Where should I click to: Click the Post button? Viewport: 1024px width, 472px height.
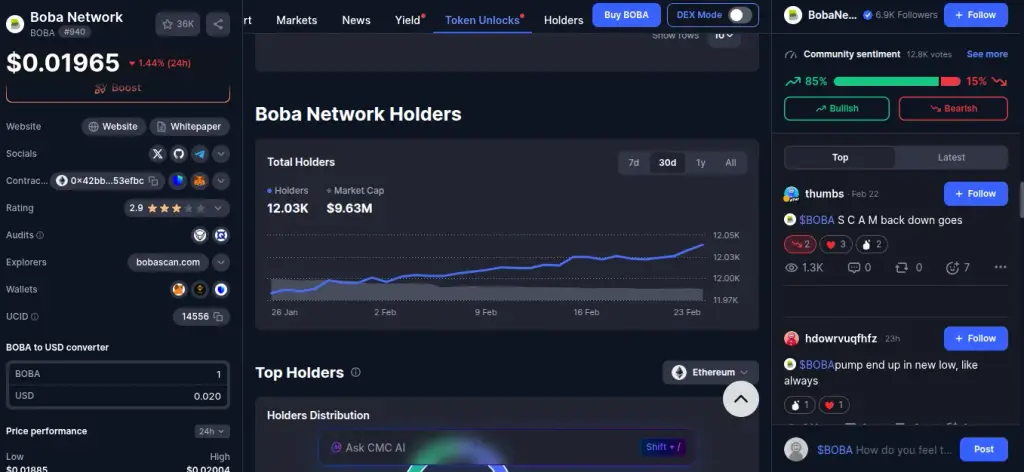coord(984,449)
